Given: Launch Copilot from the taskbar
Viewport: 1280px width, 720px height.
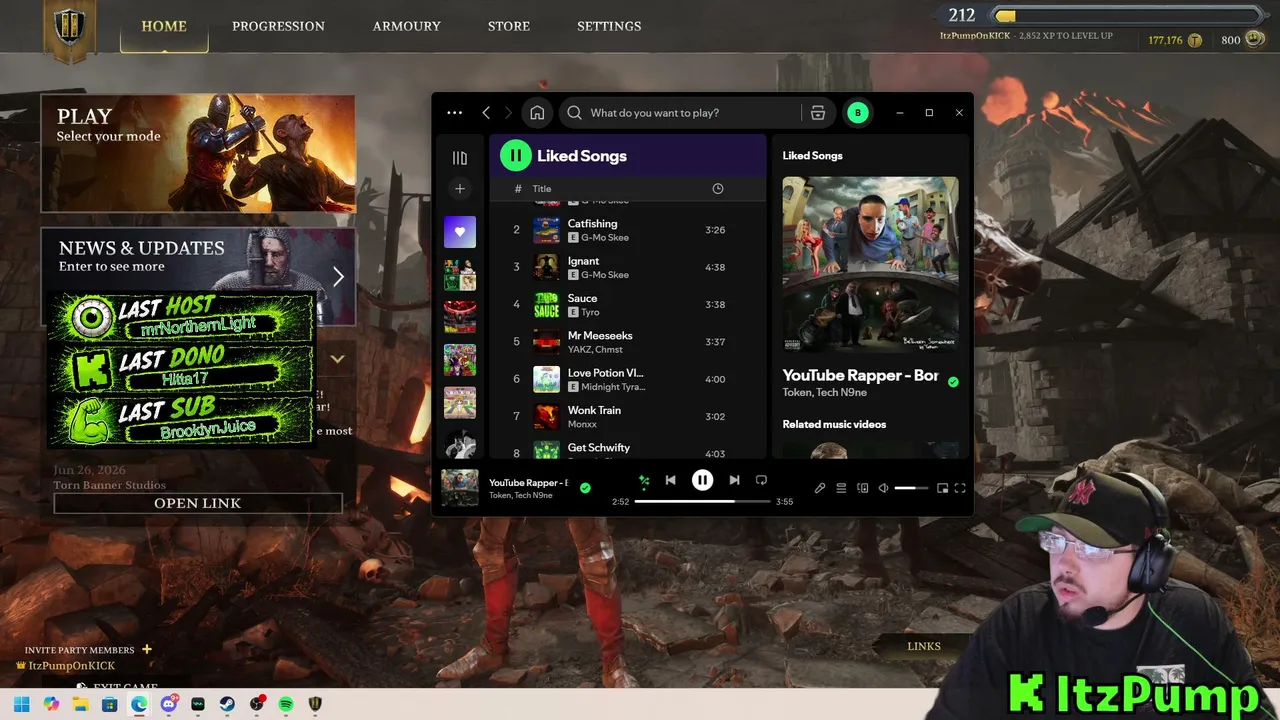Looking at the screenshot, I should point(51,704).
